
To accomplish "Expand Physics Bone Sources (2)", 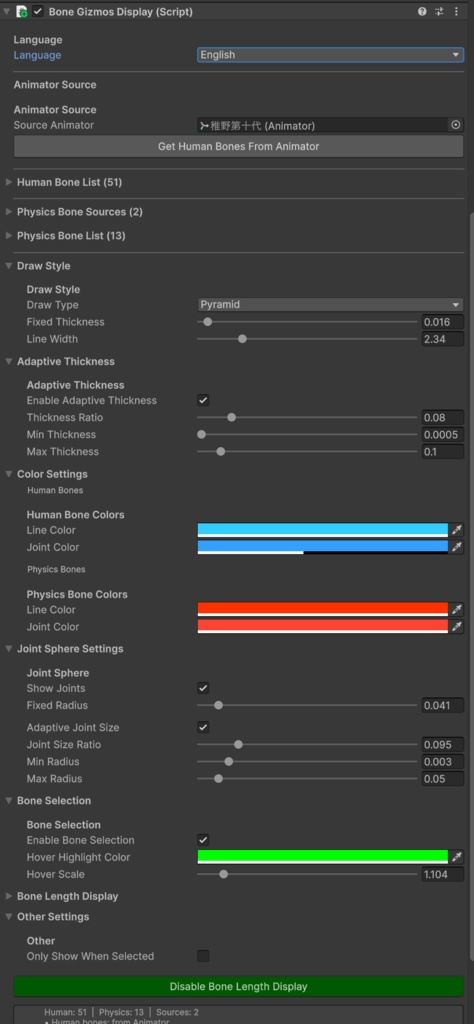I will tap(8, 212).
